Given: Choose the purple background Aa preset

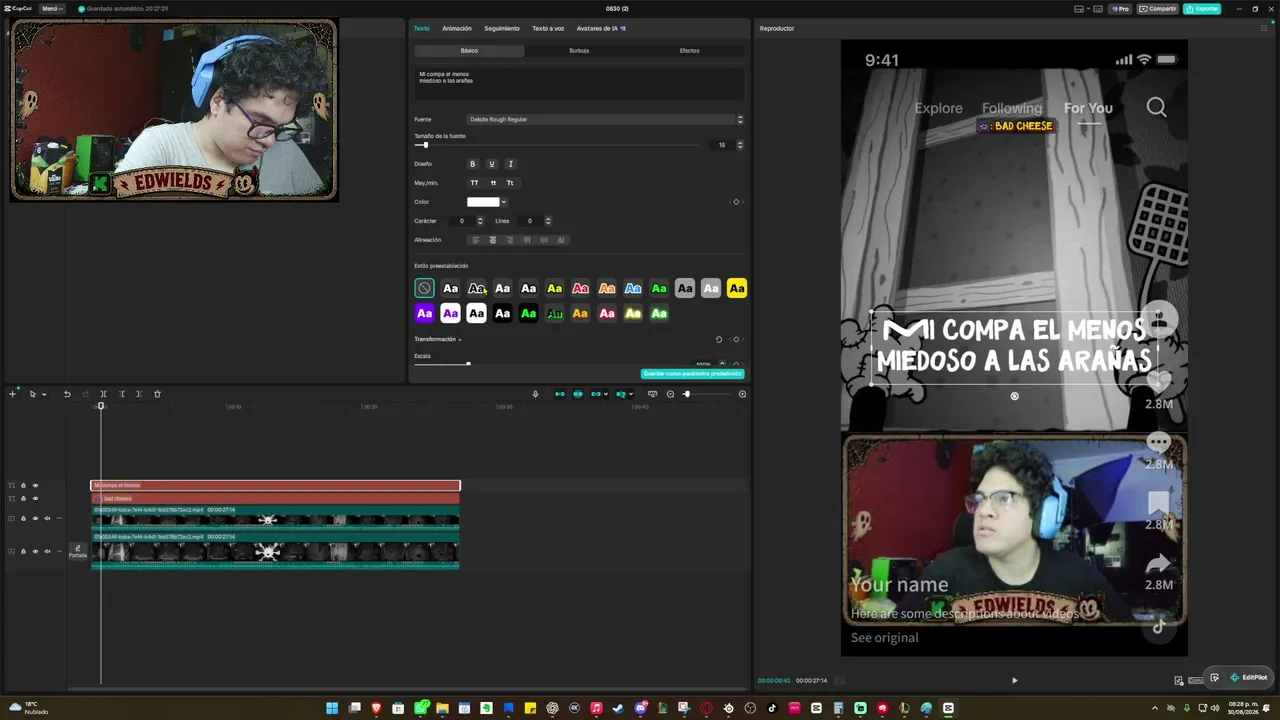Looking at the screenshot, I should tap(424, 314).
